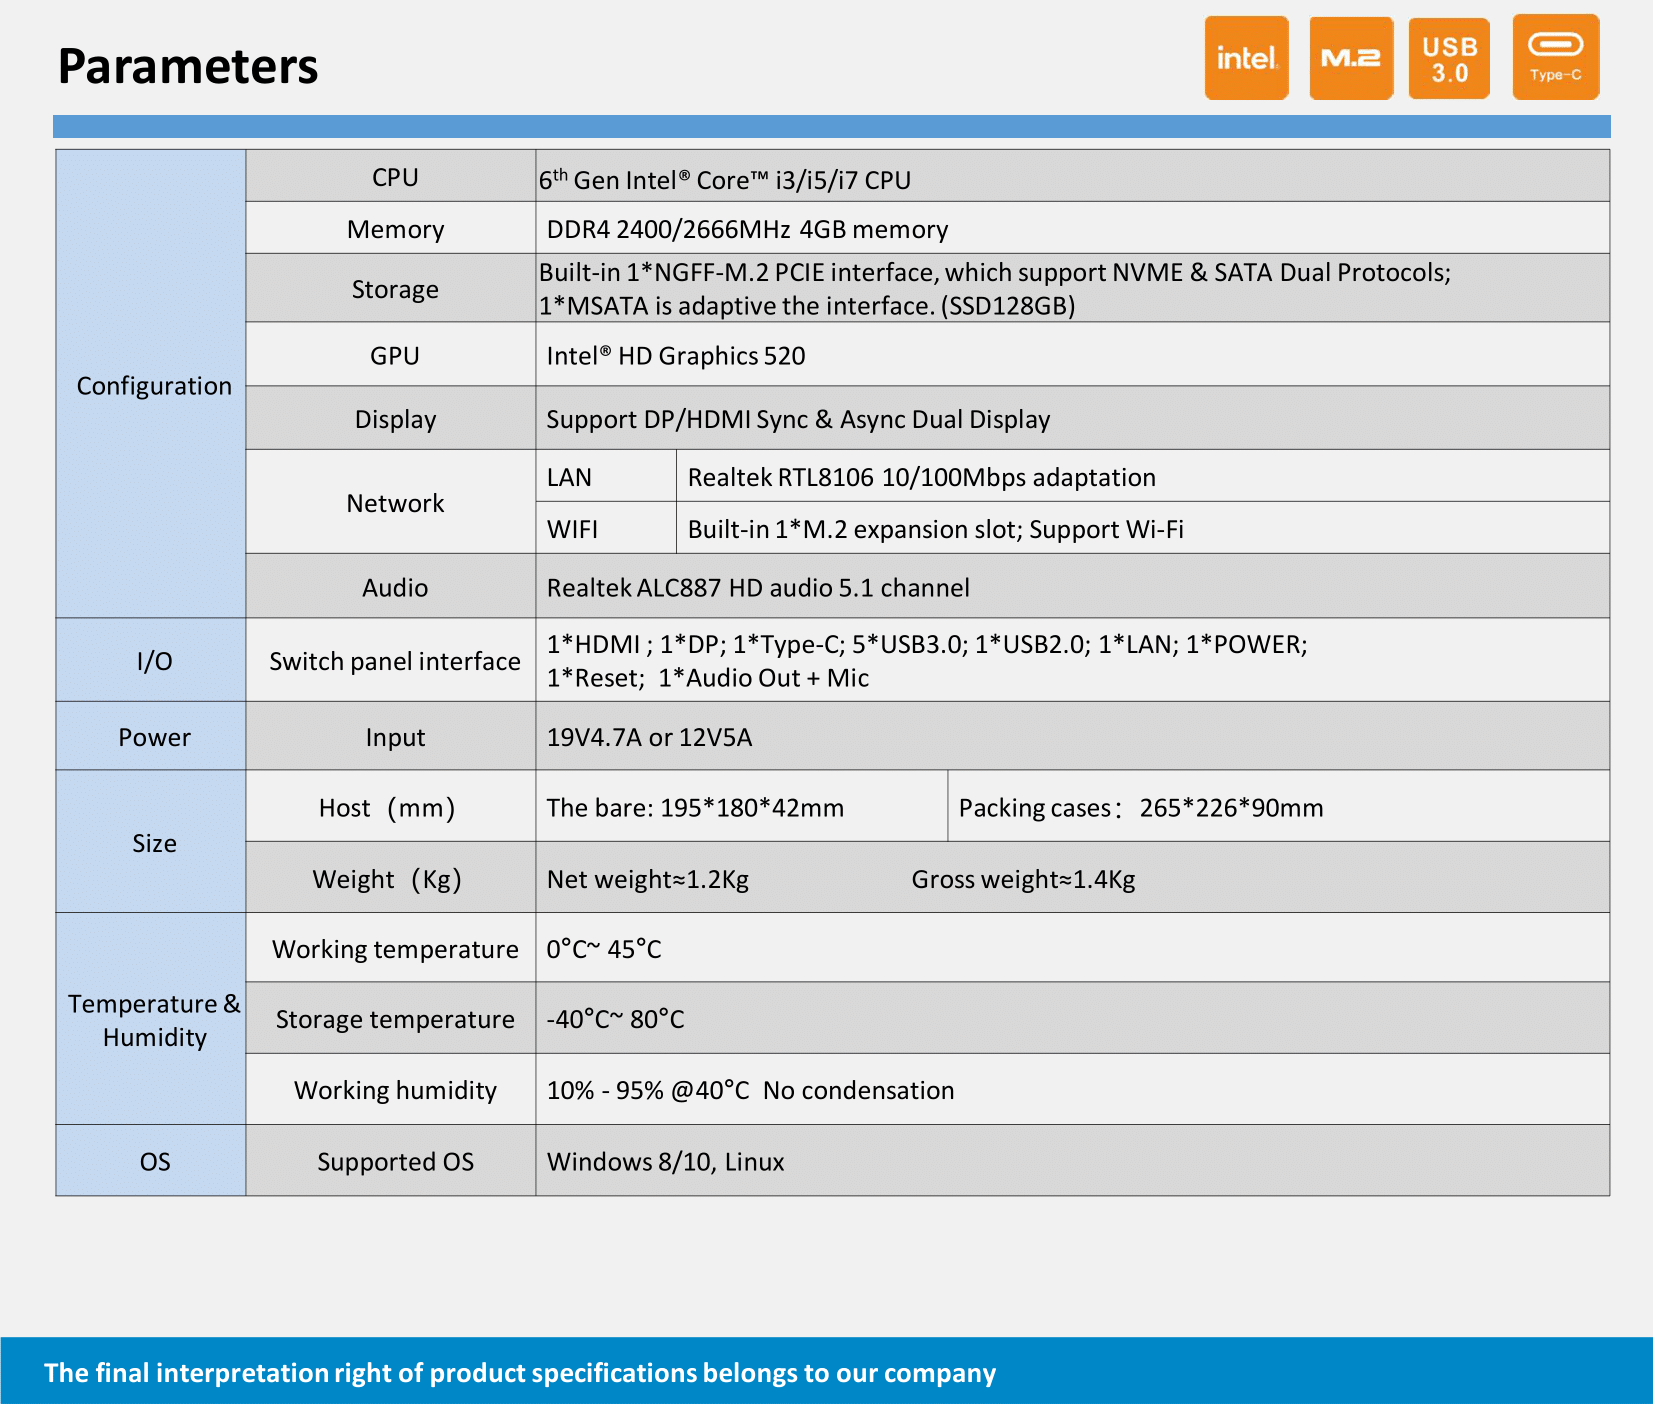The image size is (1653, 1404).
Task: Click the LAN sub-label cell
Action: tap(606, 476)
